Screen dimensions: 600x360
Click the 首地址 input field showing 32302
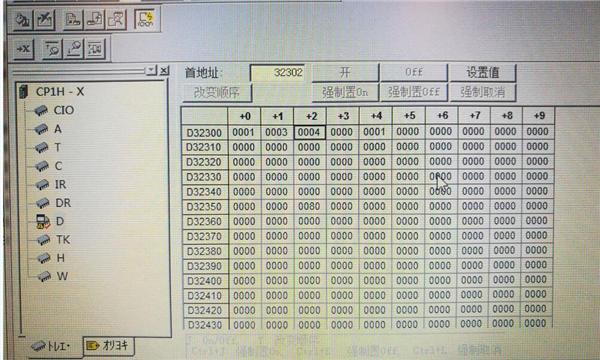(278, 72)
